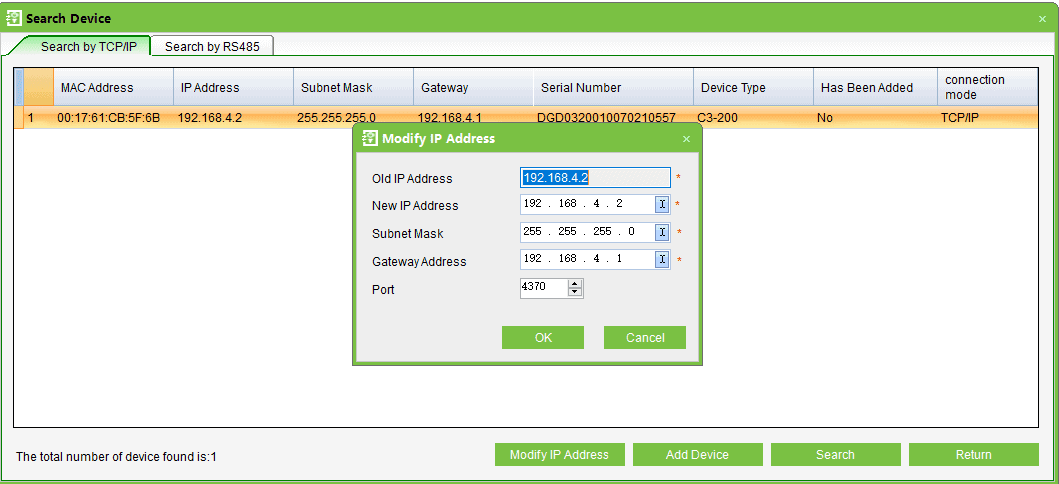Decrease the Port value with down arrow
Screen dimensions: 1059x484
[x=575, y=293]
